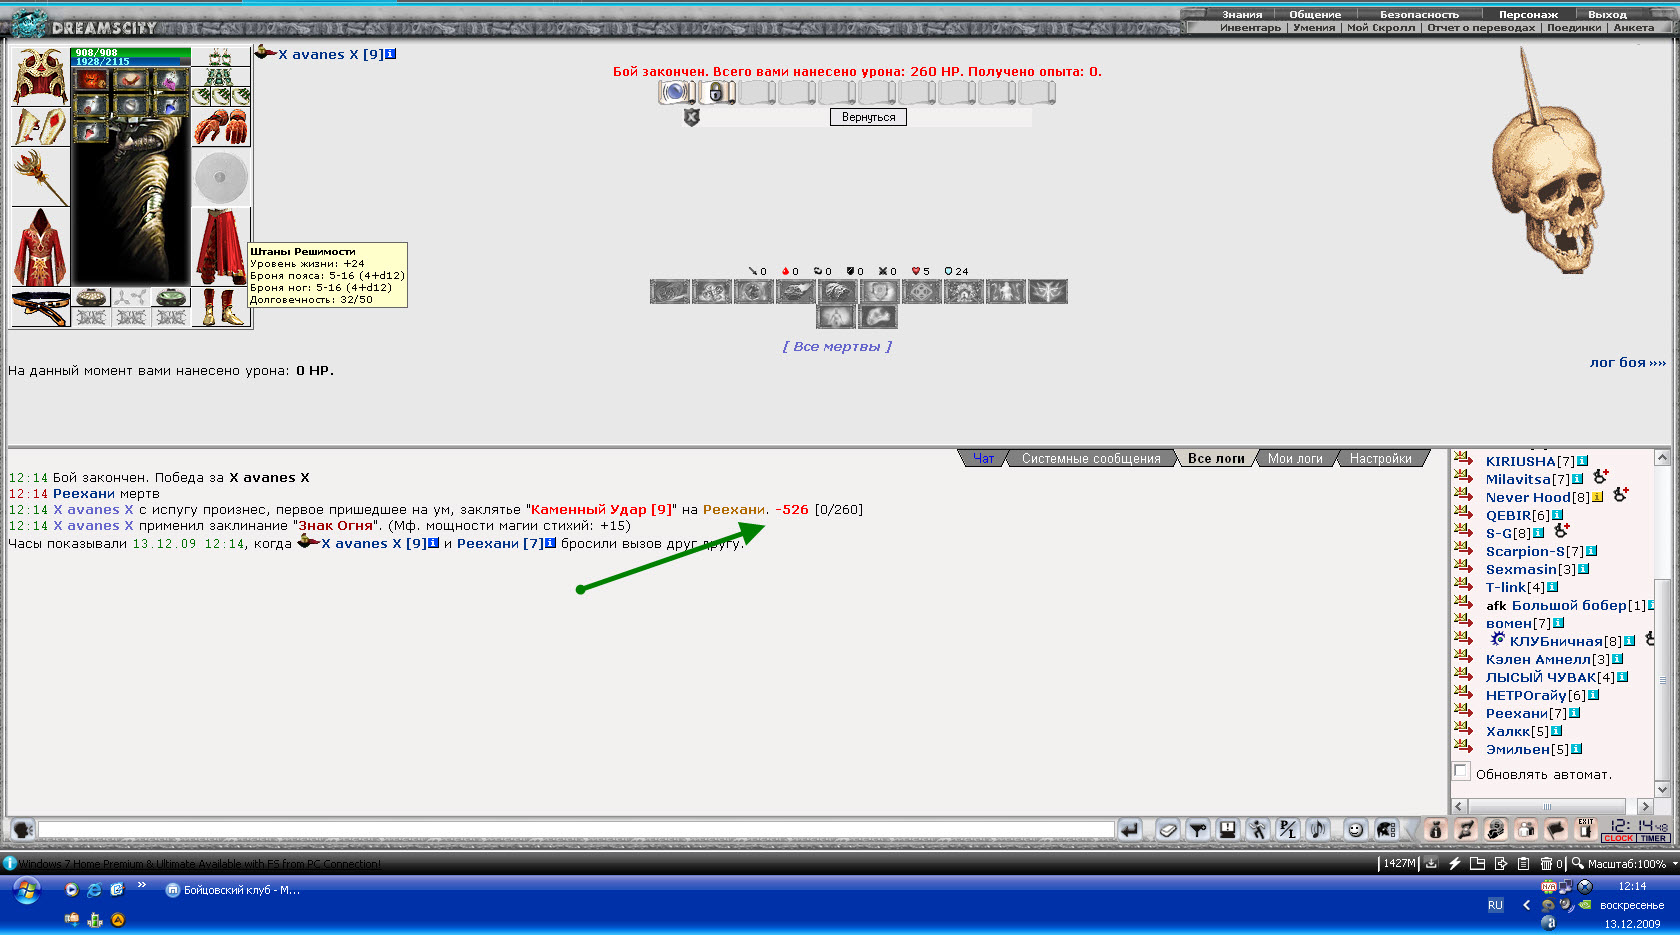Click the chat filter funnel icon
Image resolution: width=1680 pixels, height=935 pixels.
1197,829
